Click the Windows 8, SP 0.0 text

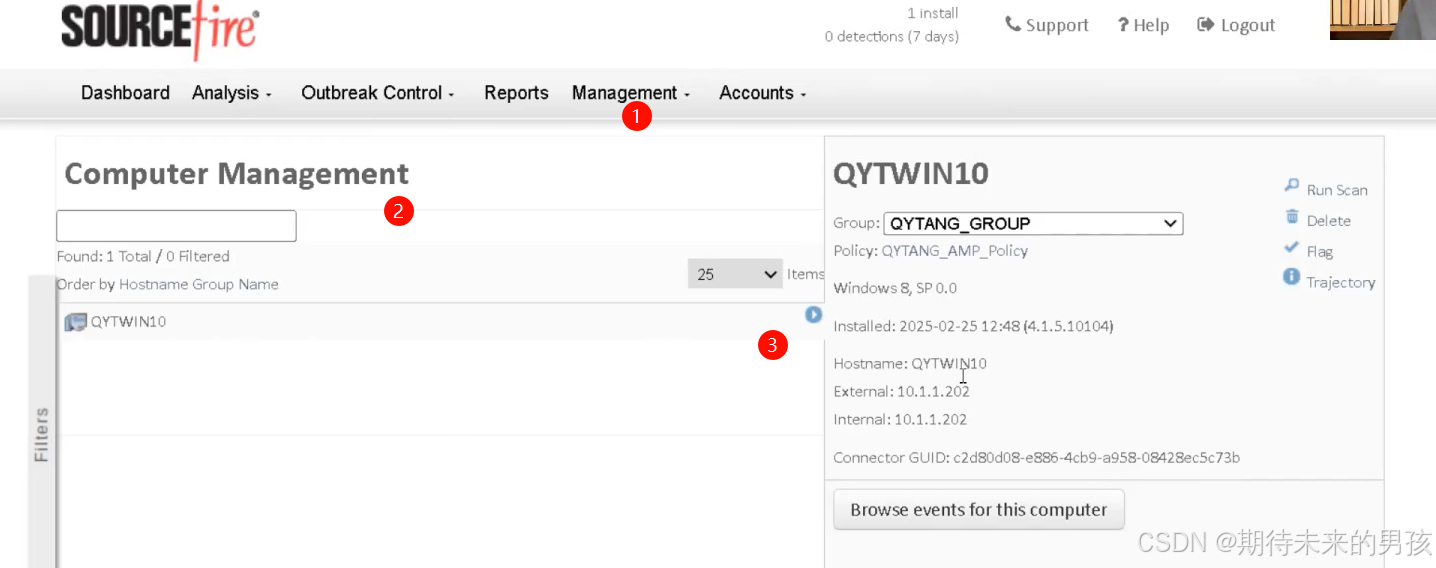[x=895, y=288]
